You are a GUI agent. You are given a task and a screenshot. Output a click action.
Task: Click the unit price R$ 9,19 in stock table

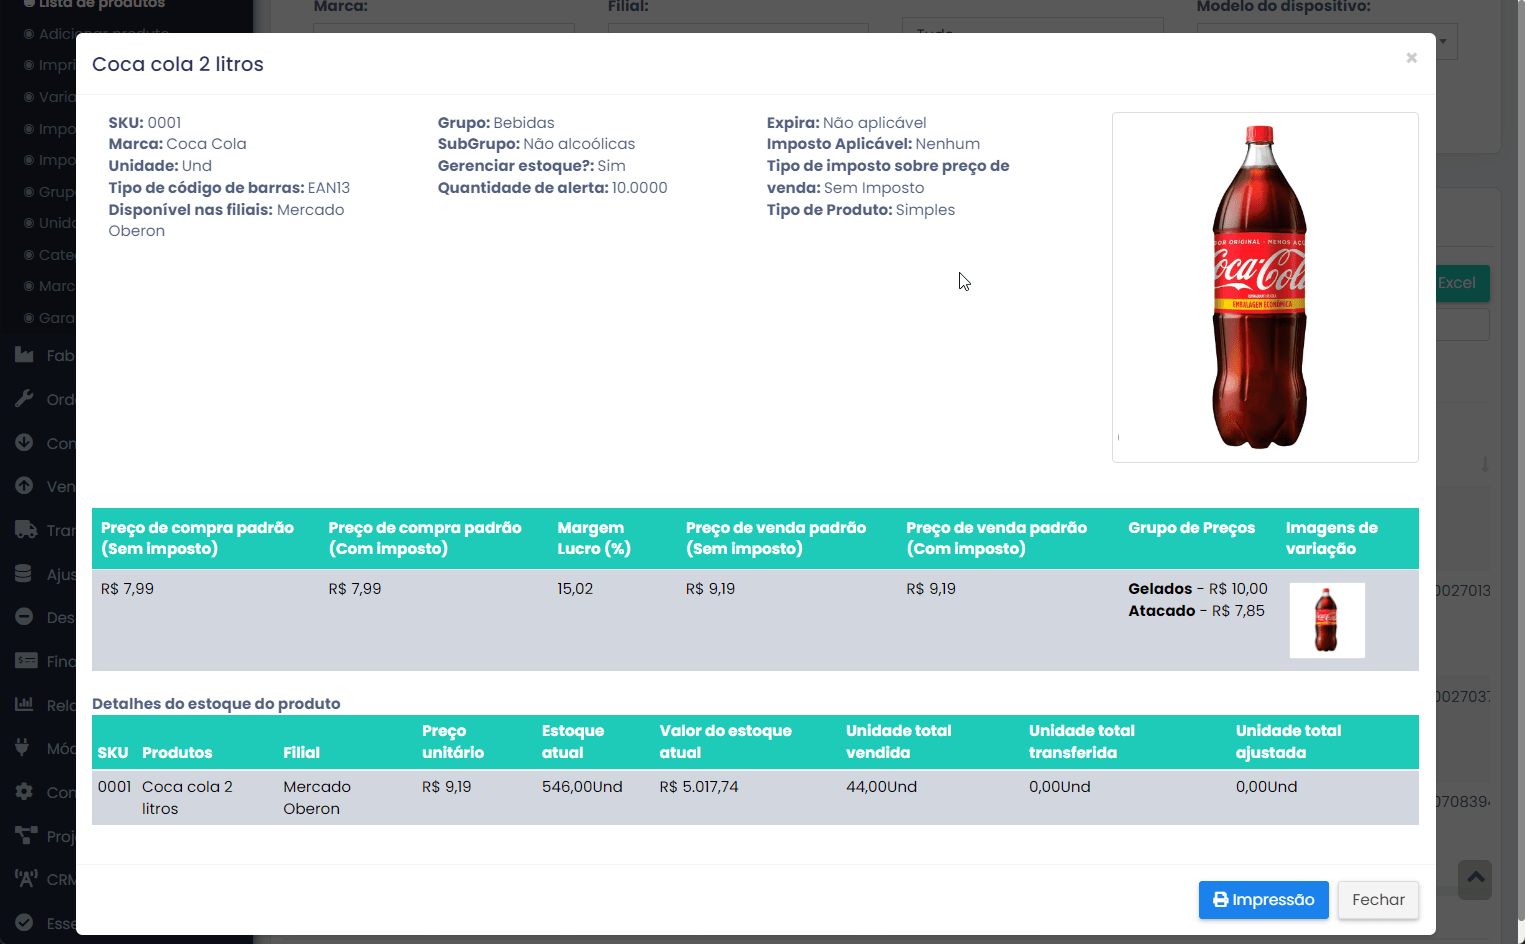(446, 787)
